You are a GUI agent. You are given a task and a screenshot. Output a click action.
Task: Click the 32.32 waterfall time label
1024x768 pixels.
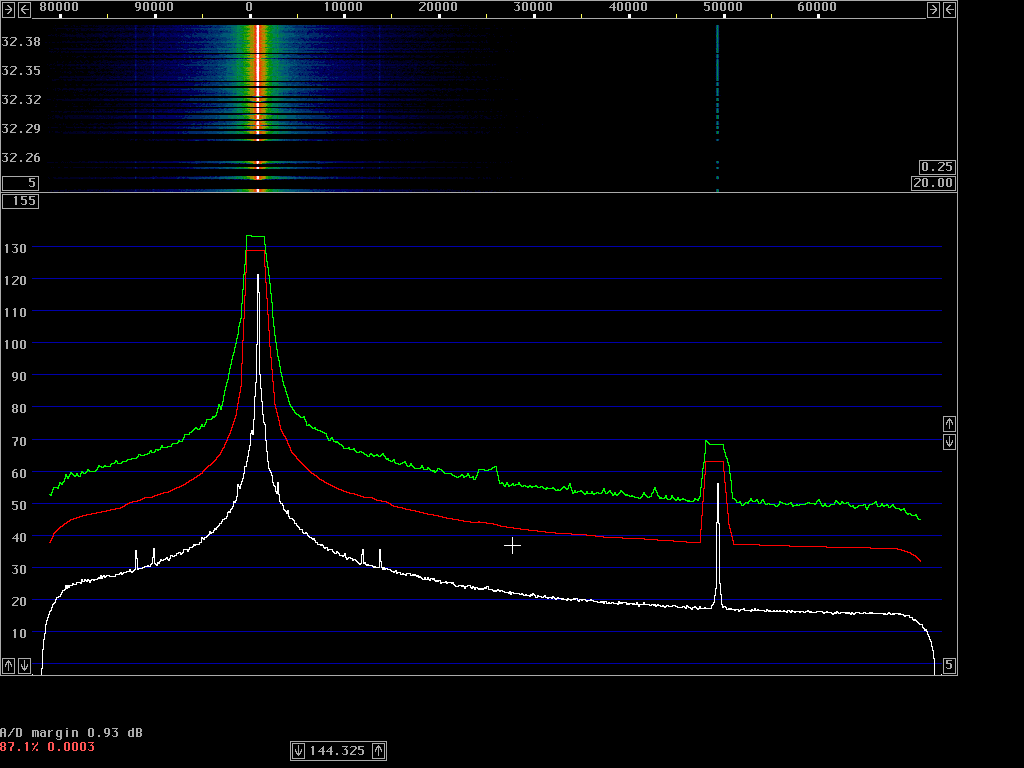21,100
